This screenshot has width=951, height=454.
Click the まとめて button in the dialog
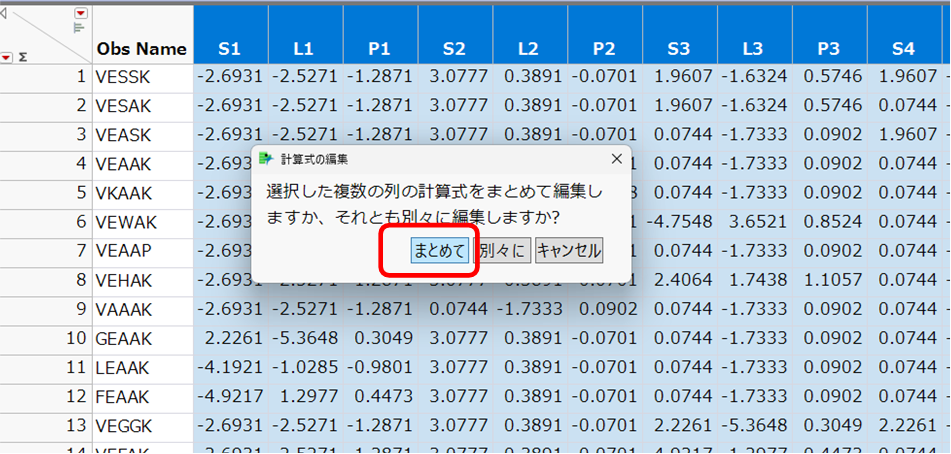click(440, 250)
